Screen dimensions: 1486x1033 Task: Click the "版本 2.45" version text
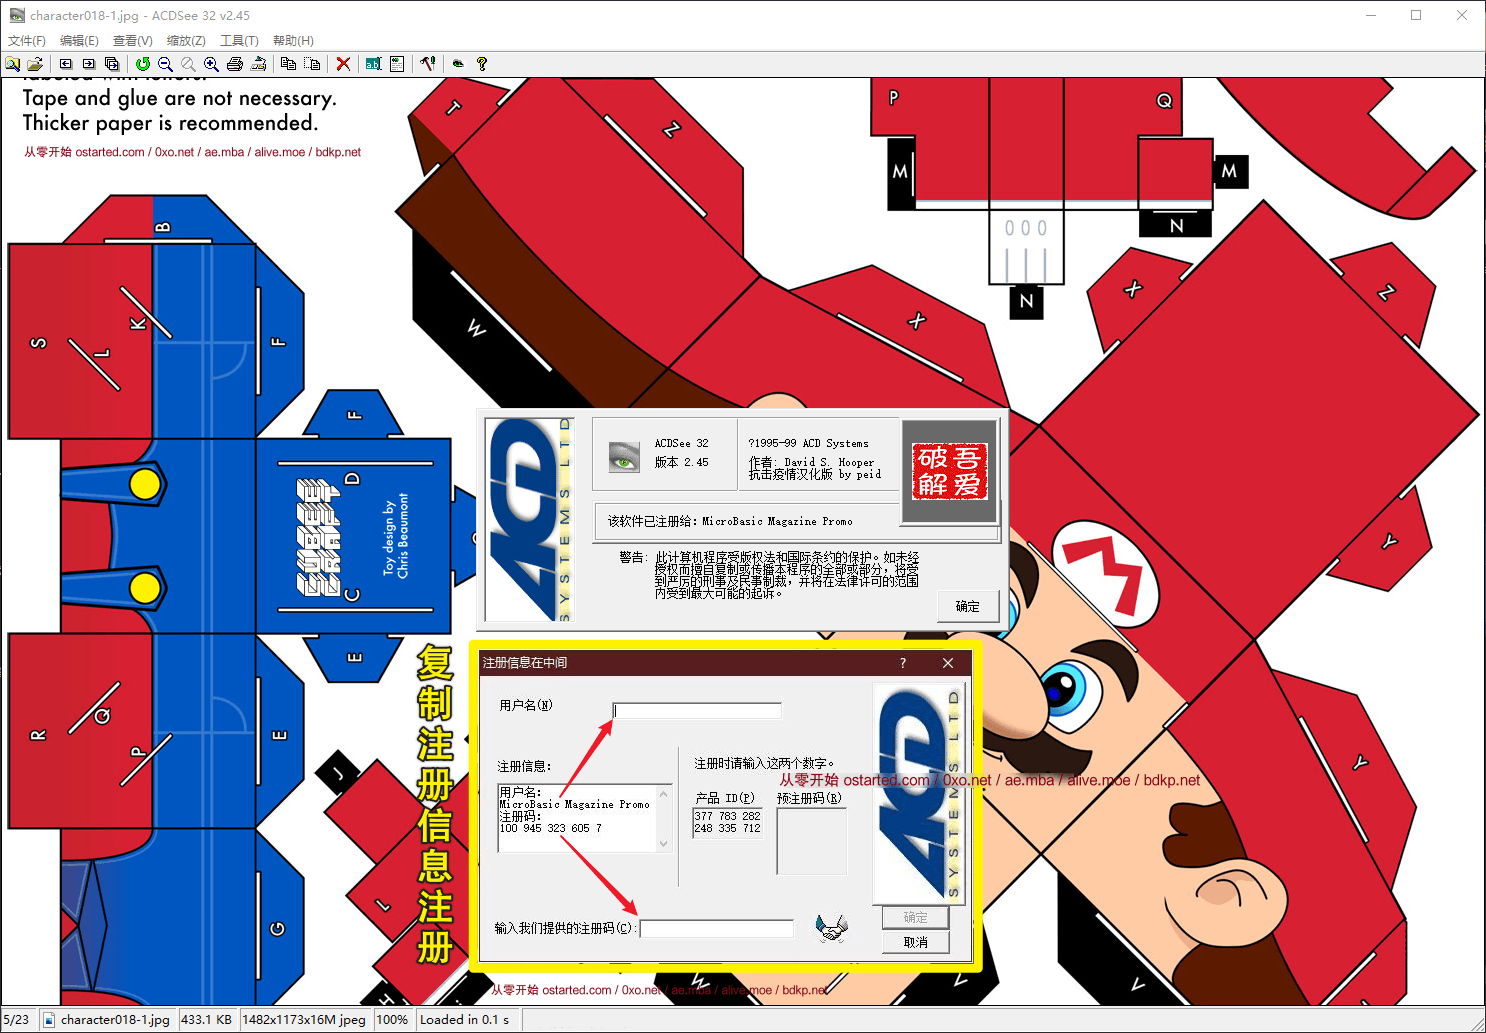[682, 462]
